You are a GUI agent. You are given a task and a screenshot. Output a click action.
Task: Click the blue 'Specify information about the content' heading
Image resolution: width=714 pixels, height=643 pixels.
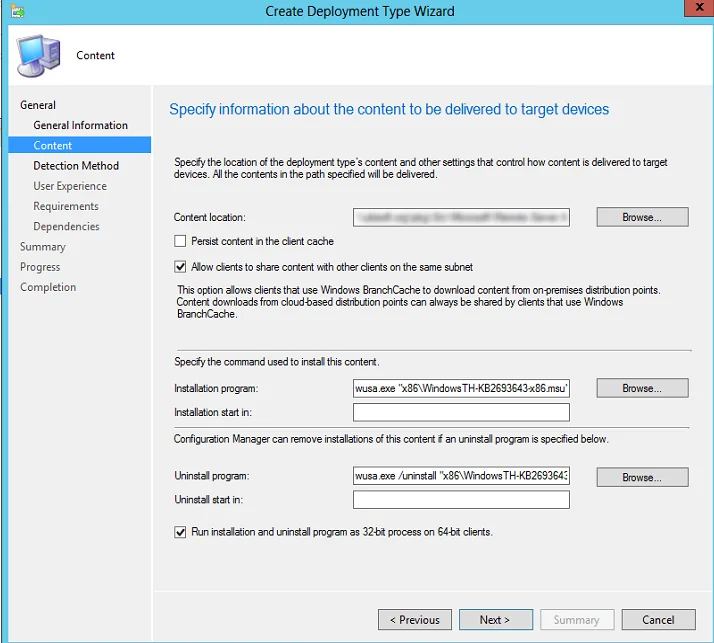[389, 109]
